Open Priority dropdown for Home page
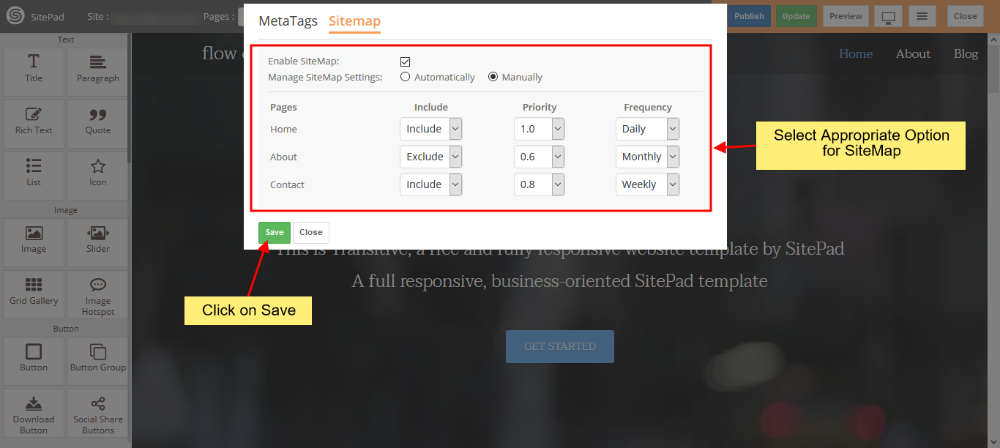Screen dimensions: 1000x448 click(x=539, y=129)
